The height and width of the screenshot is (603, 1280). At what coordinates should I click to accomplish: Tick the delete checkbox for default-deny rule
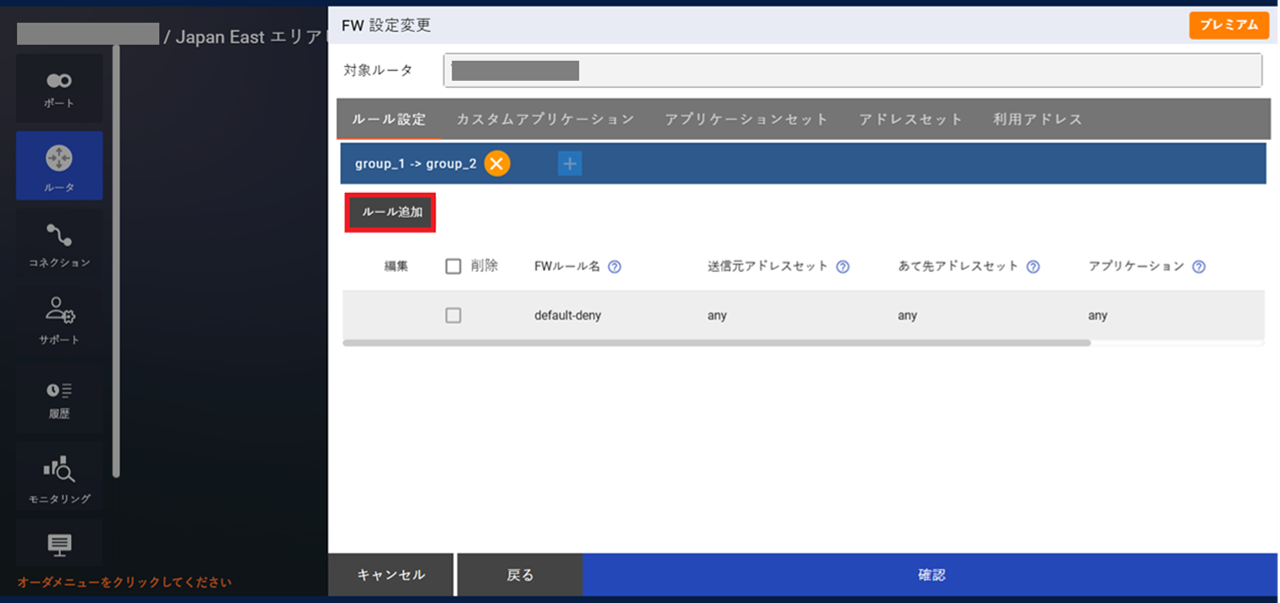pos(453,315)
